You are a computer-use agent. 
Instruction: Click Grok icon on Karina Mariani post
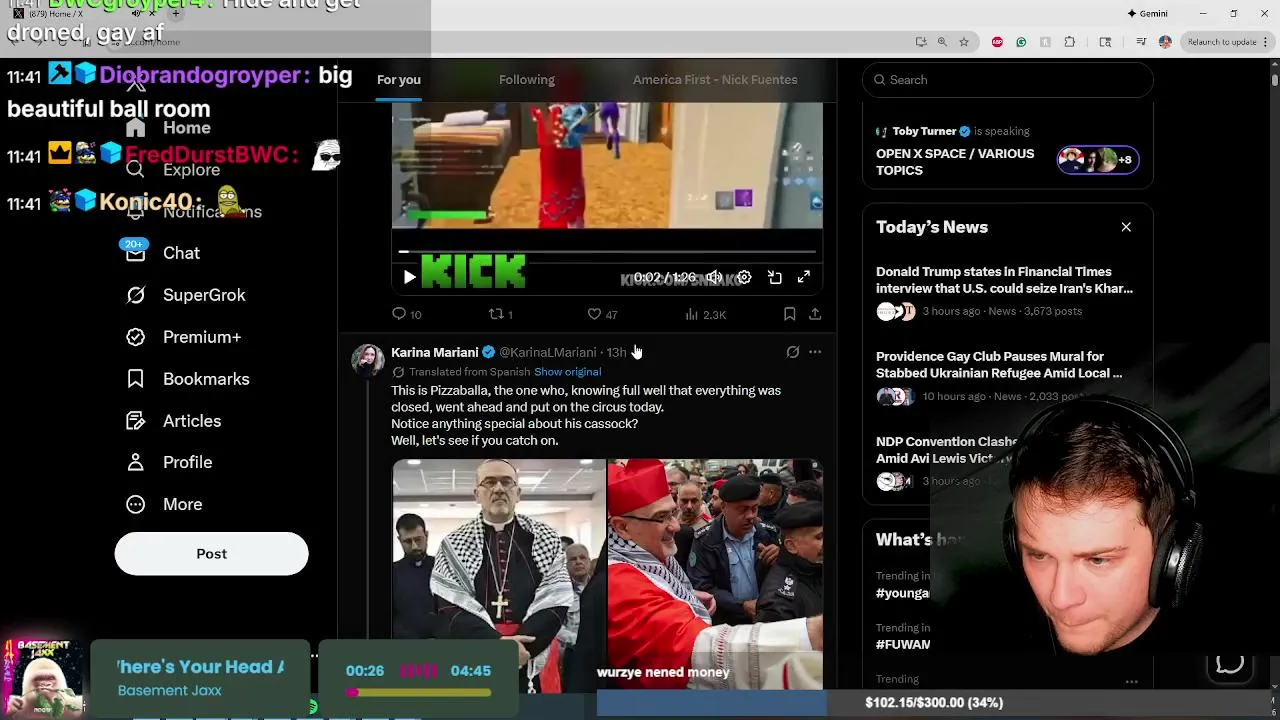pos(793,352)
